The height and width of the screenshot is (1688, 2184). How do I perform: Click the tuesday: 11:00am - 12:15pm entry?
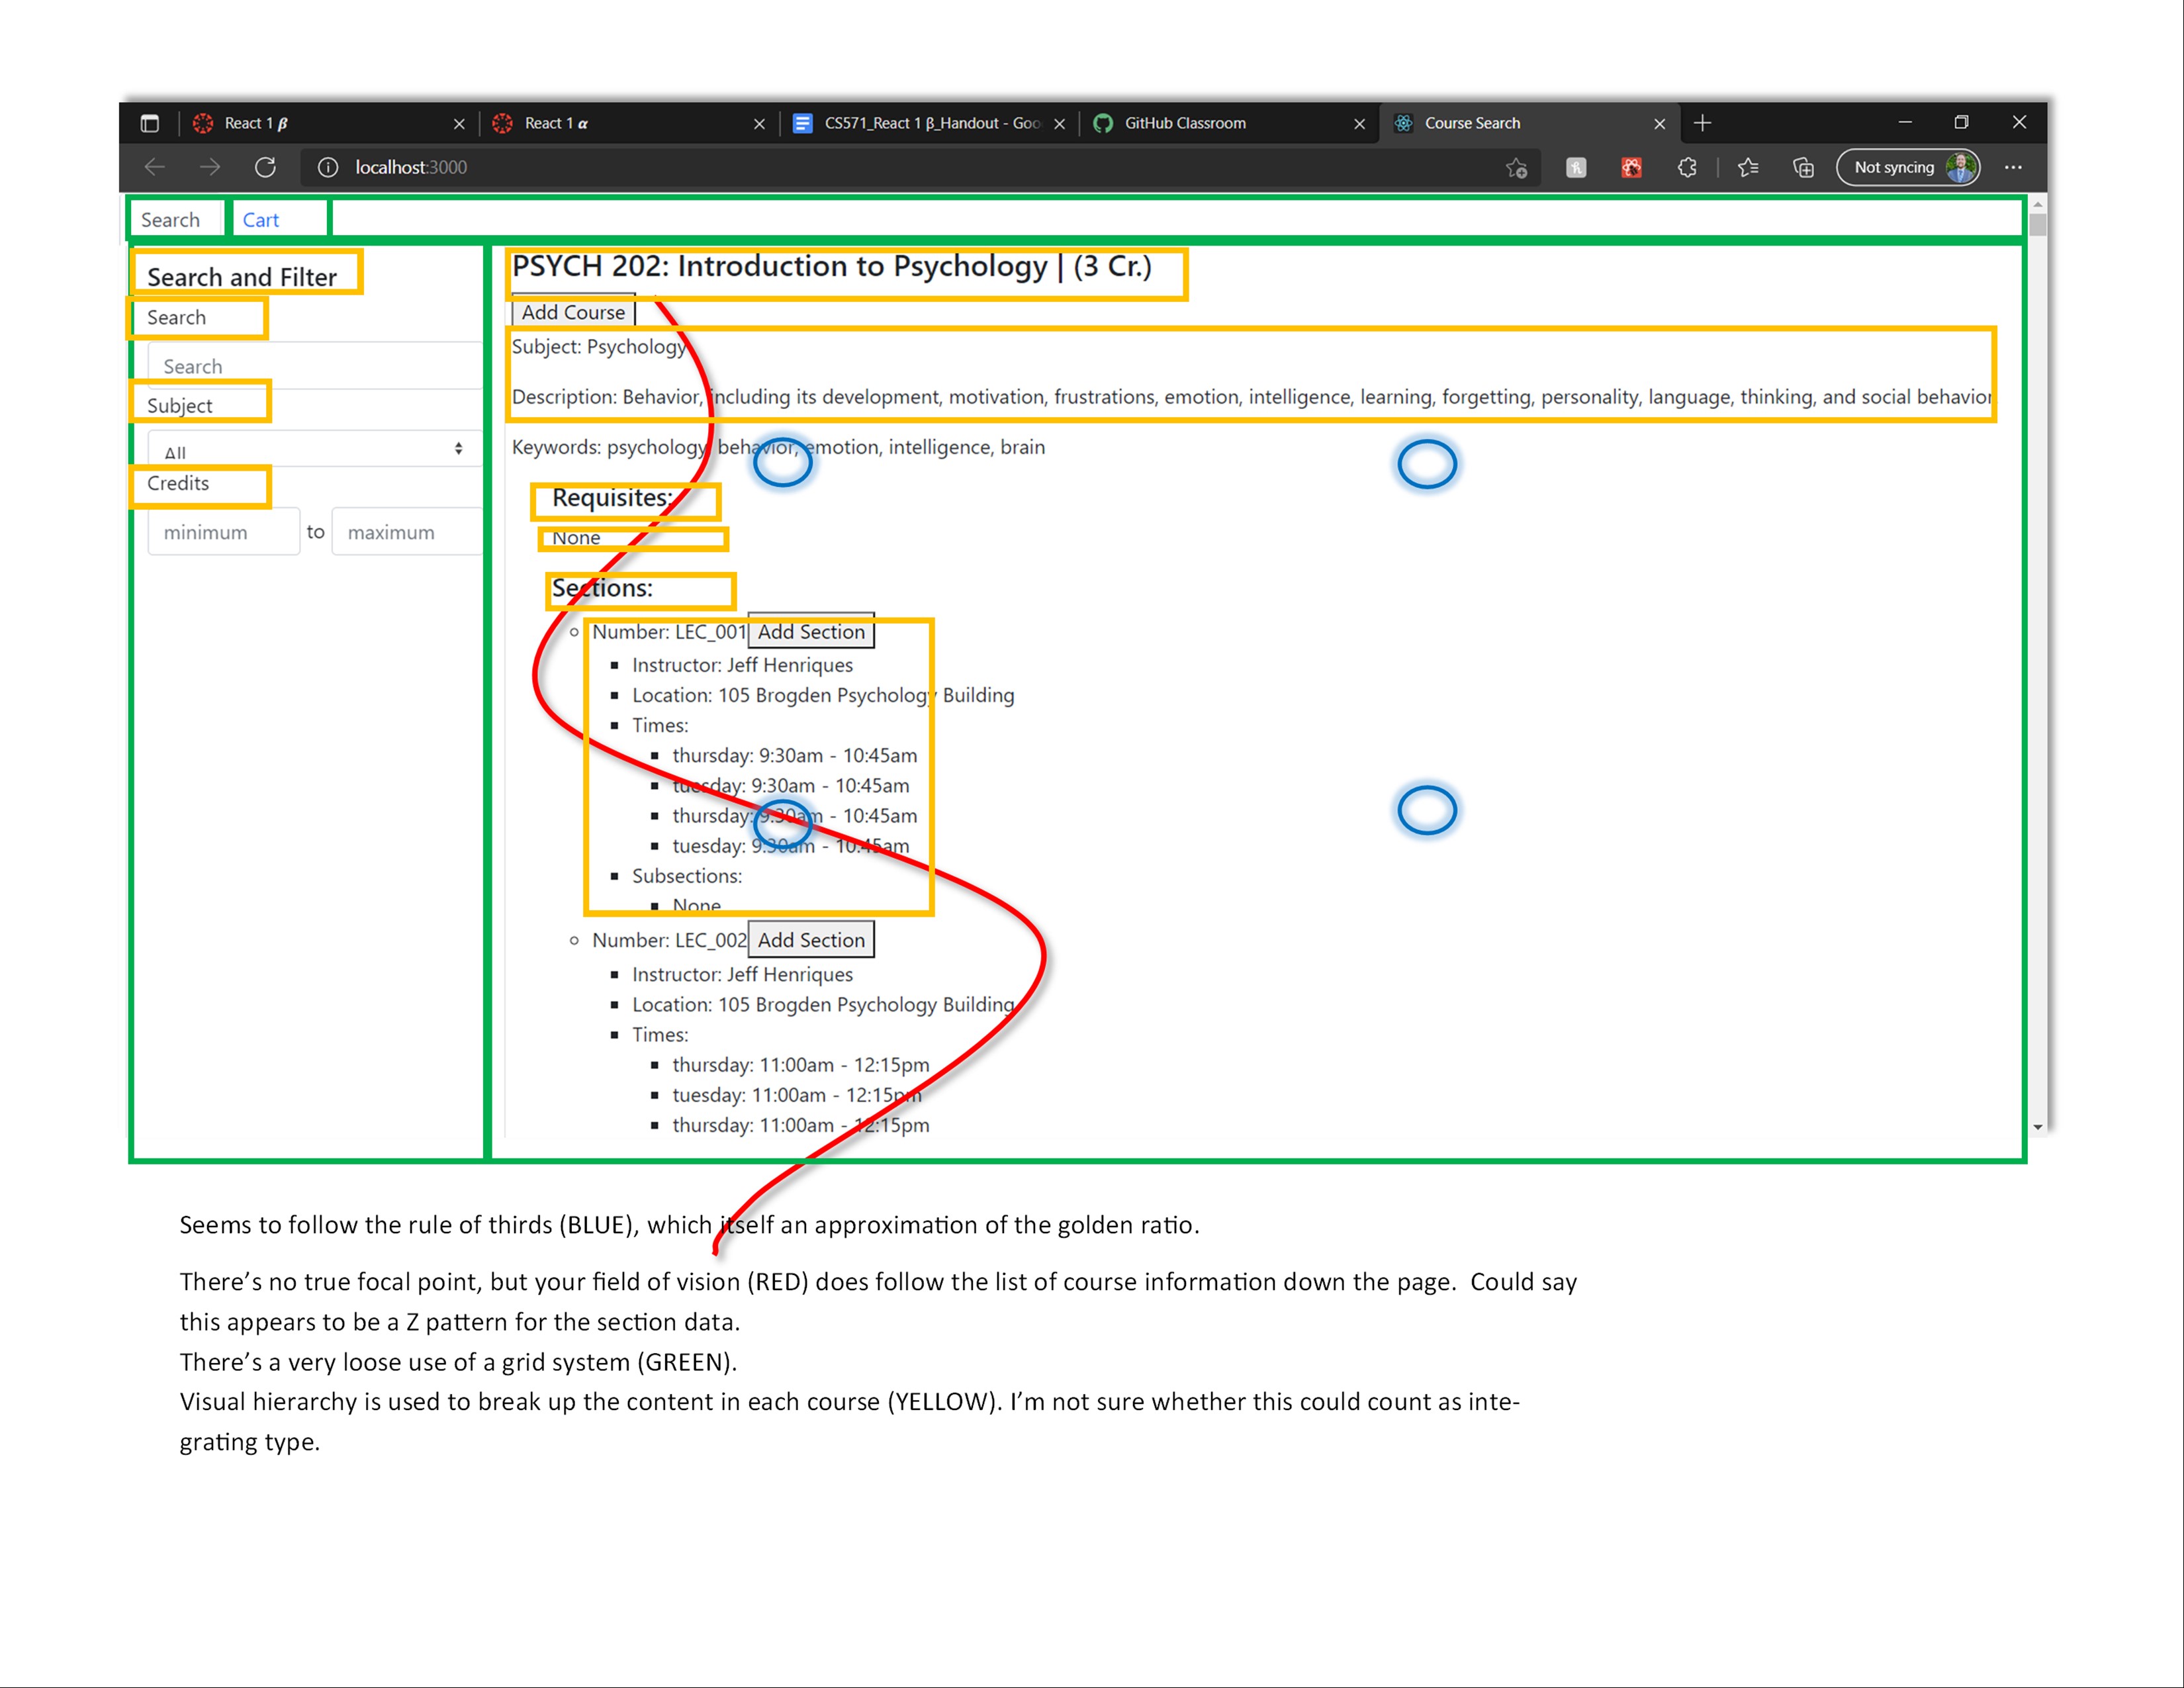[x=797, y=1095]
